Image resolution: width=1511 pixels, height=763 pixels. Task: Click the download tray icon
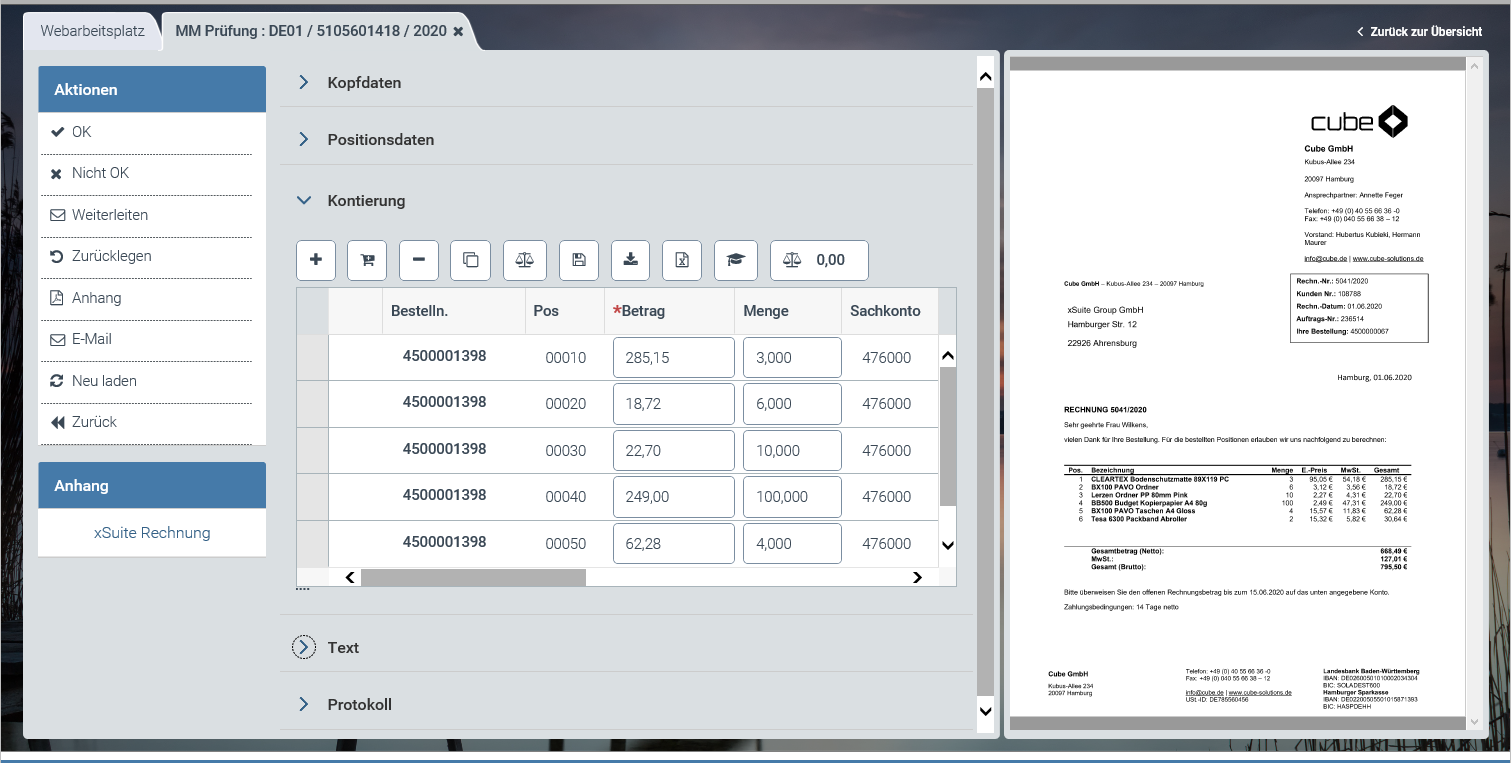(x=630, y=260)
